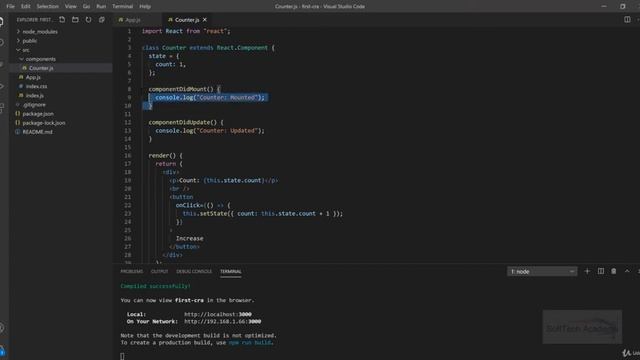Open the View menu
The width and height of the screenshot is (640, 360).
(x=71, y=6)
